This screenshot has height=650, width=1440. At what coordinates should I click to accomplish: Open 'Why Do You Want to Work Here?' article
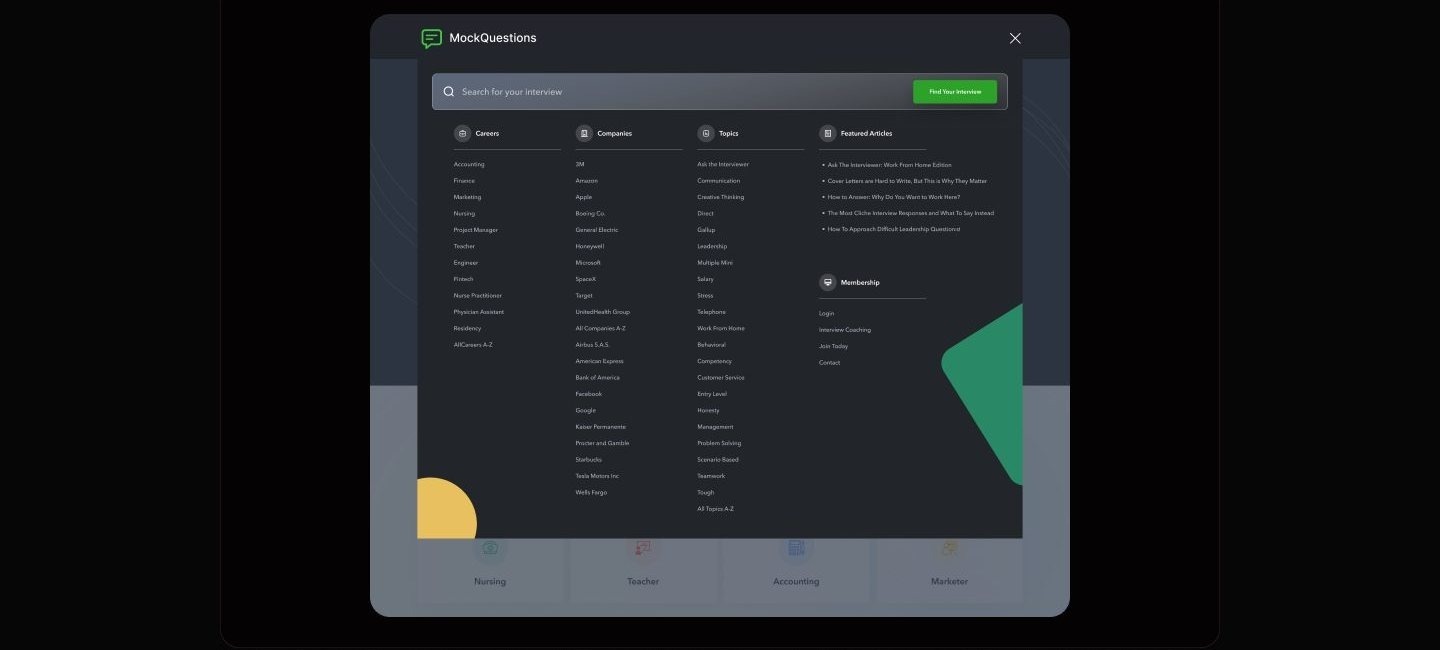click(x=894, y=197)
